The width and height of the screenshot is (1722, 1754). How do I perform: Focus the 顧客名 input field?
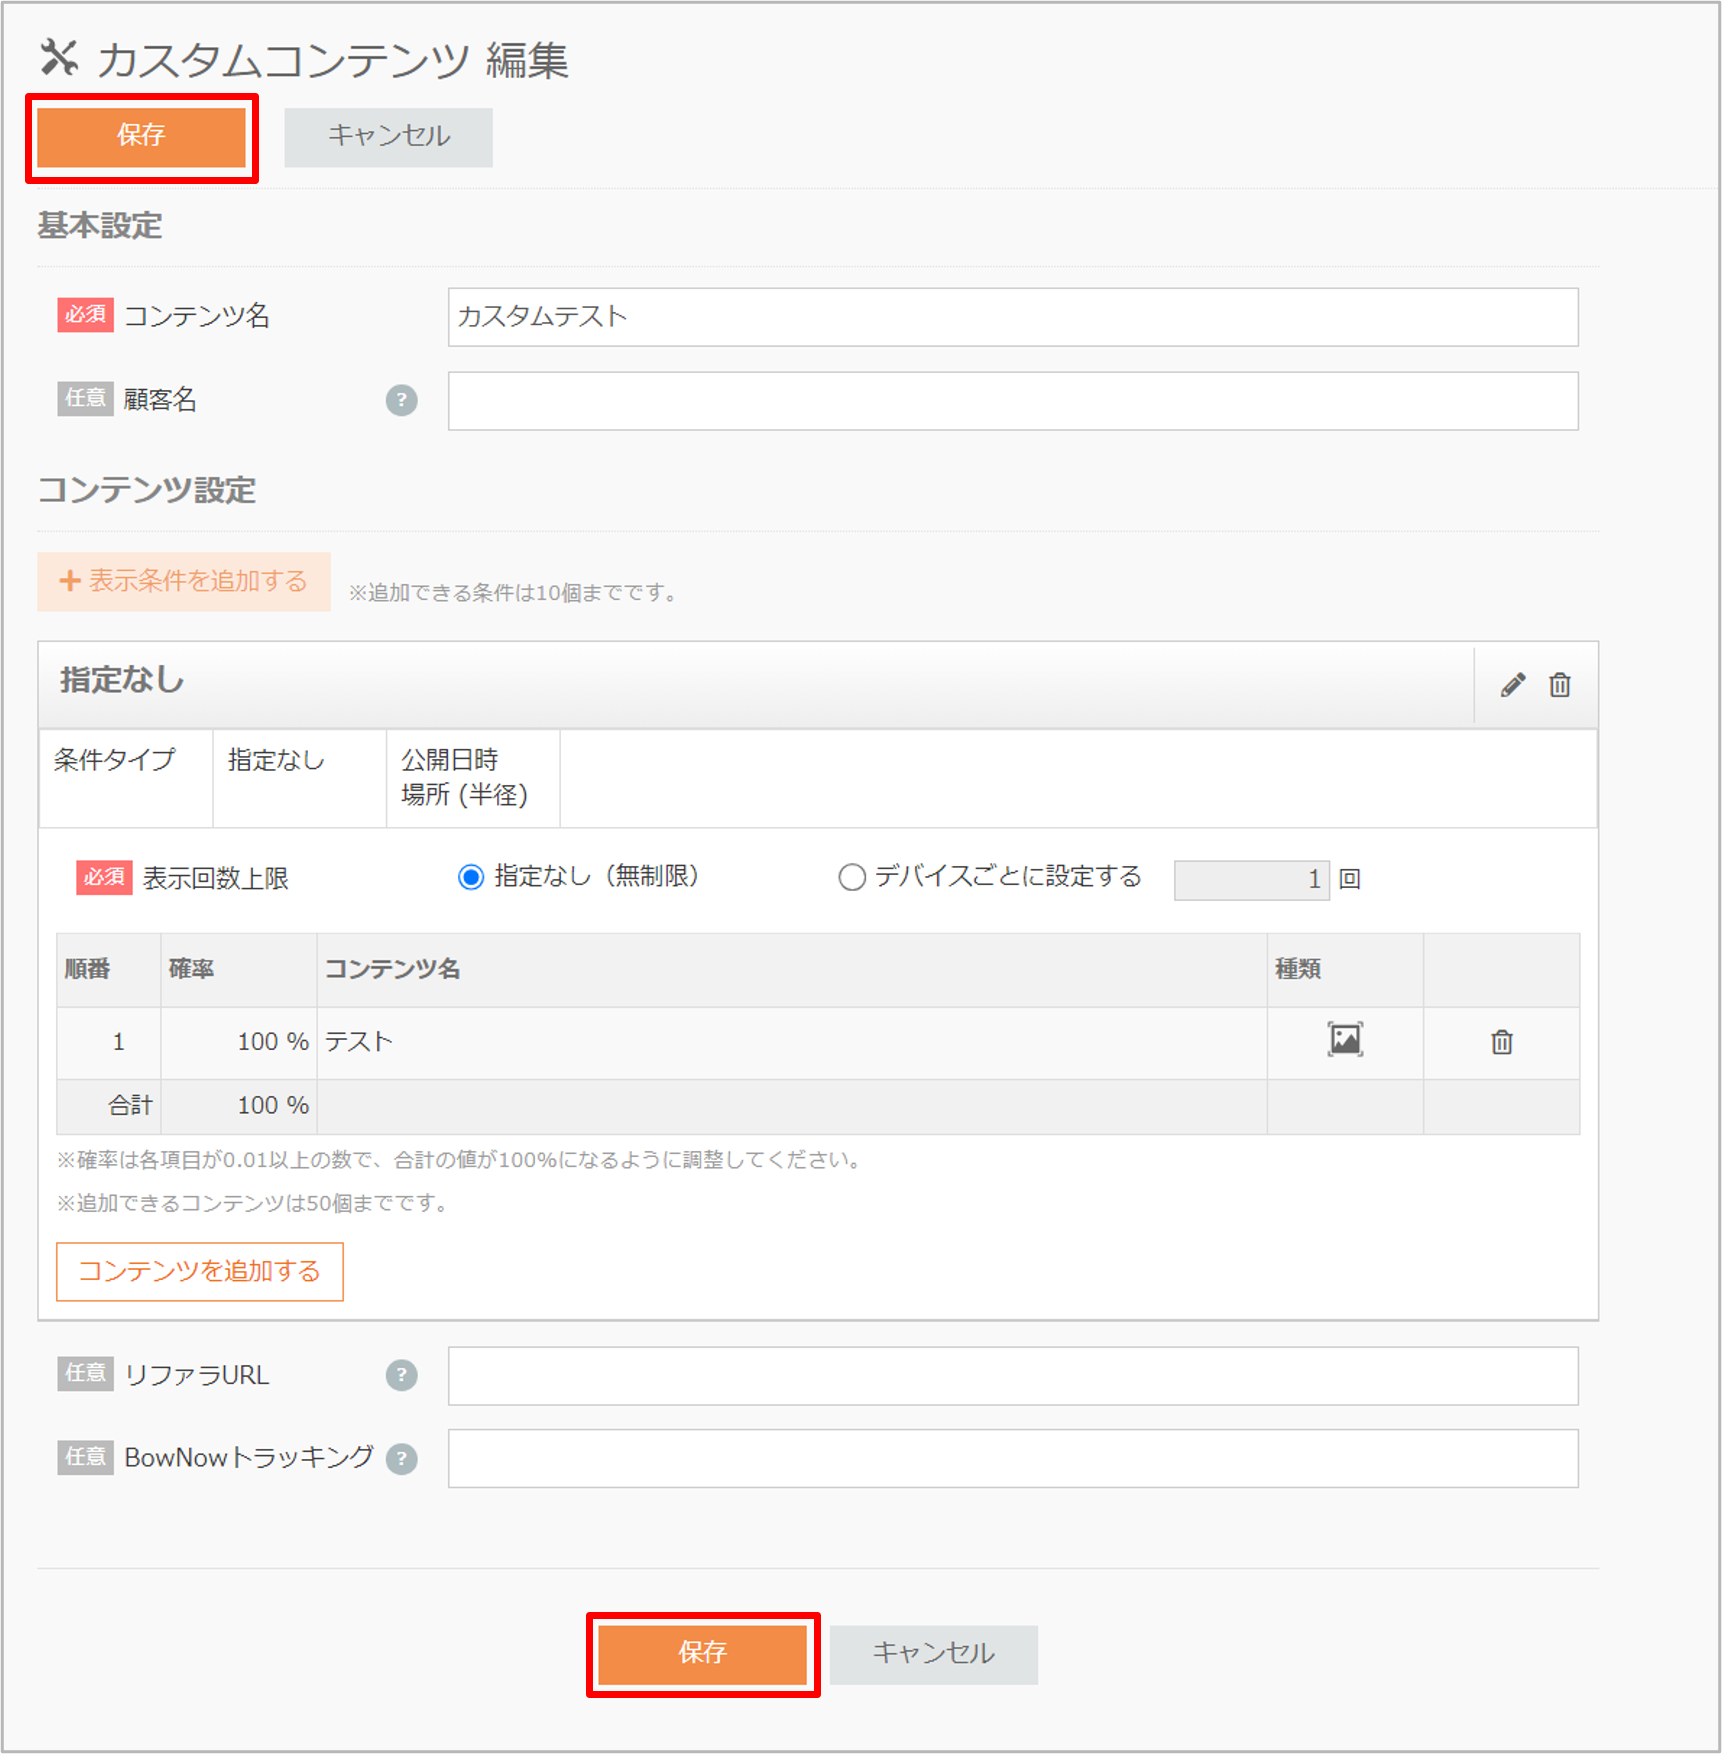coord(1013,401)
